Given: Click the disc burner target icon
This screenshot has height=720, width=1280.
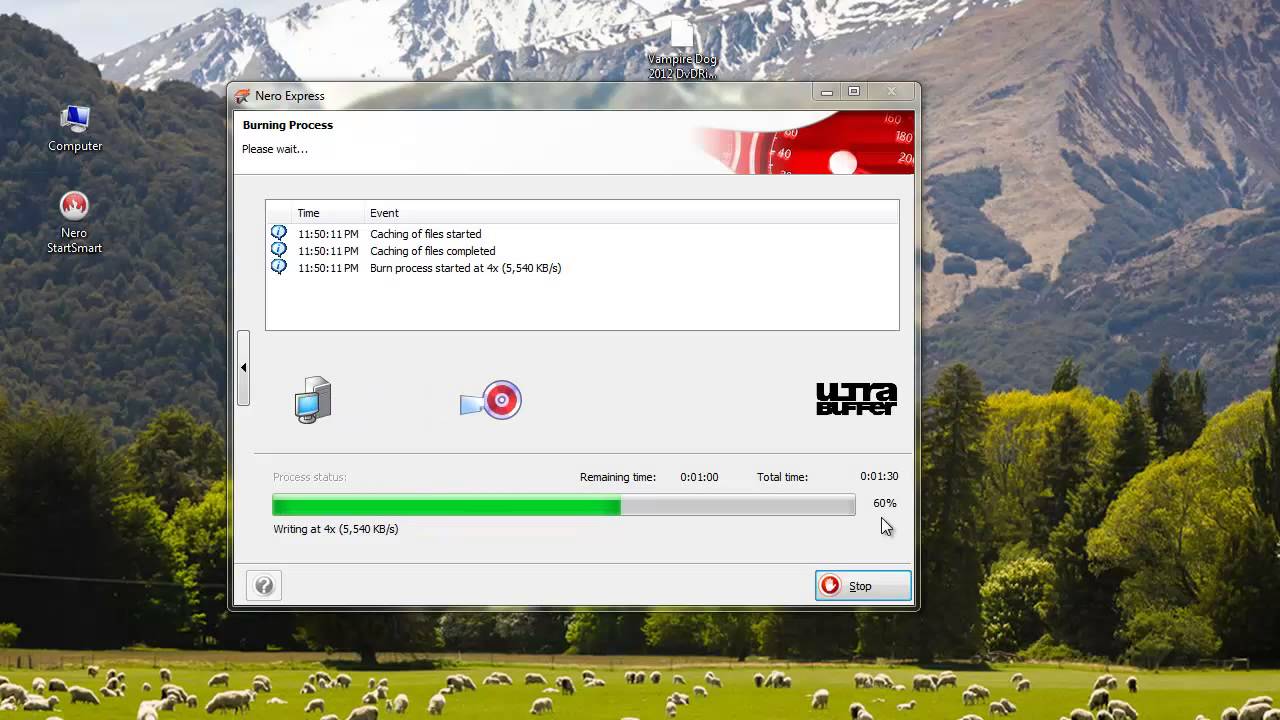Looking at the screenshot, I should click(491, 400).
